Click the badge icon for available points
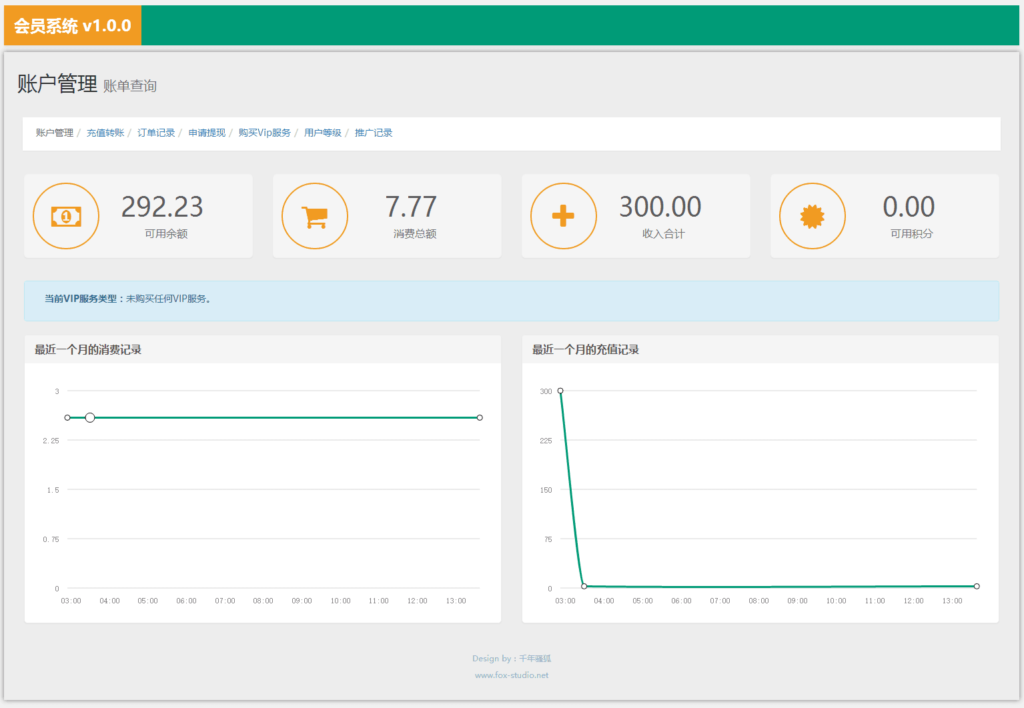The width and height of the screenshot is (1024, 708). point(812,216)
